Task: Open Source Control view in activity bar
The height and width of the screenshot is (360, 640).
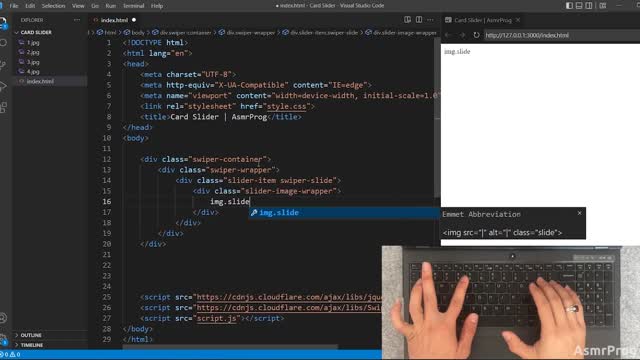Action: [3, 64]
